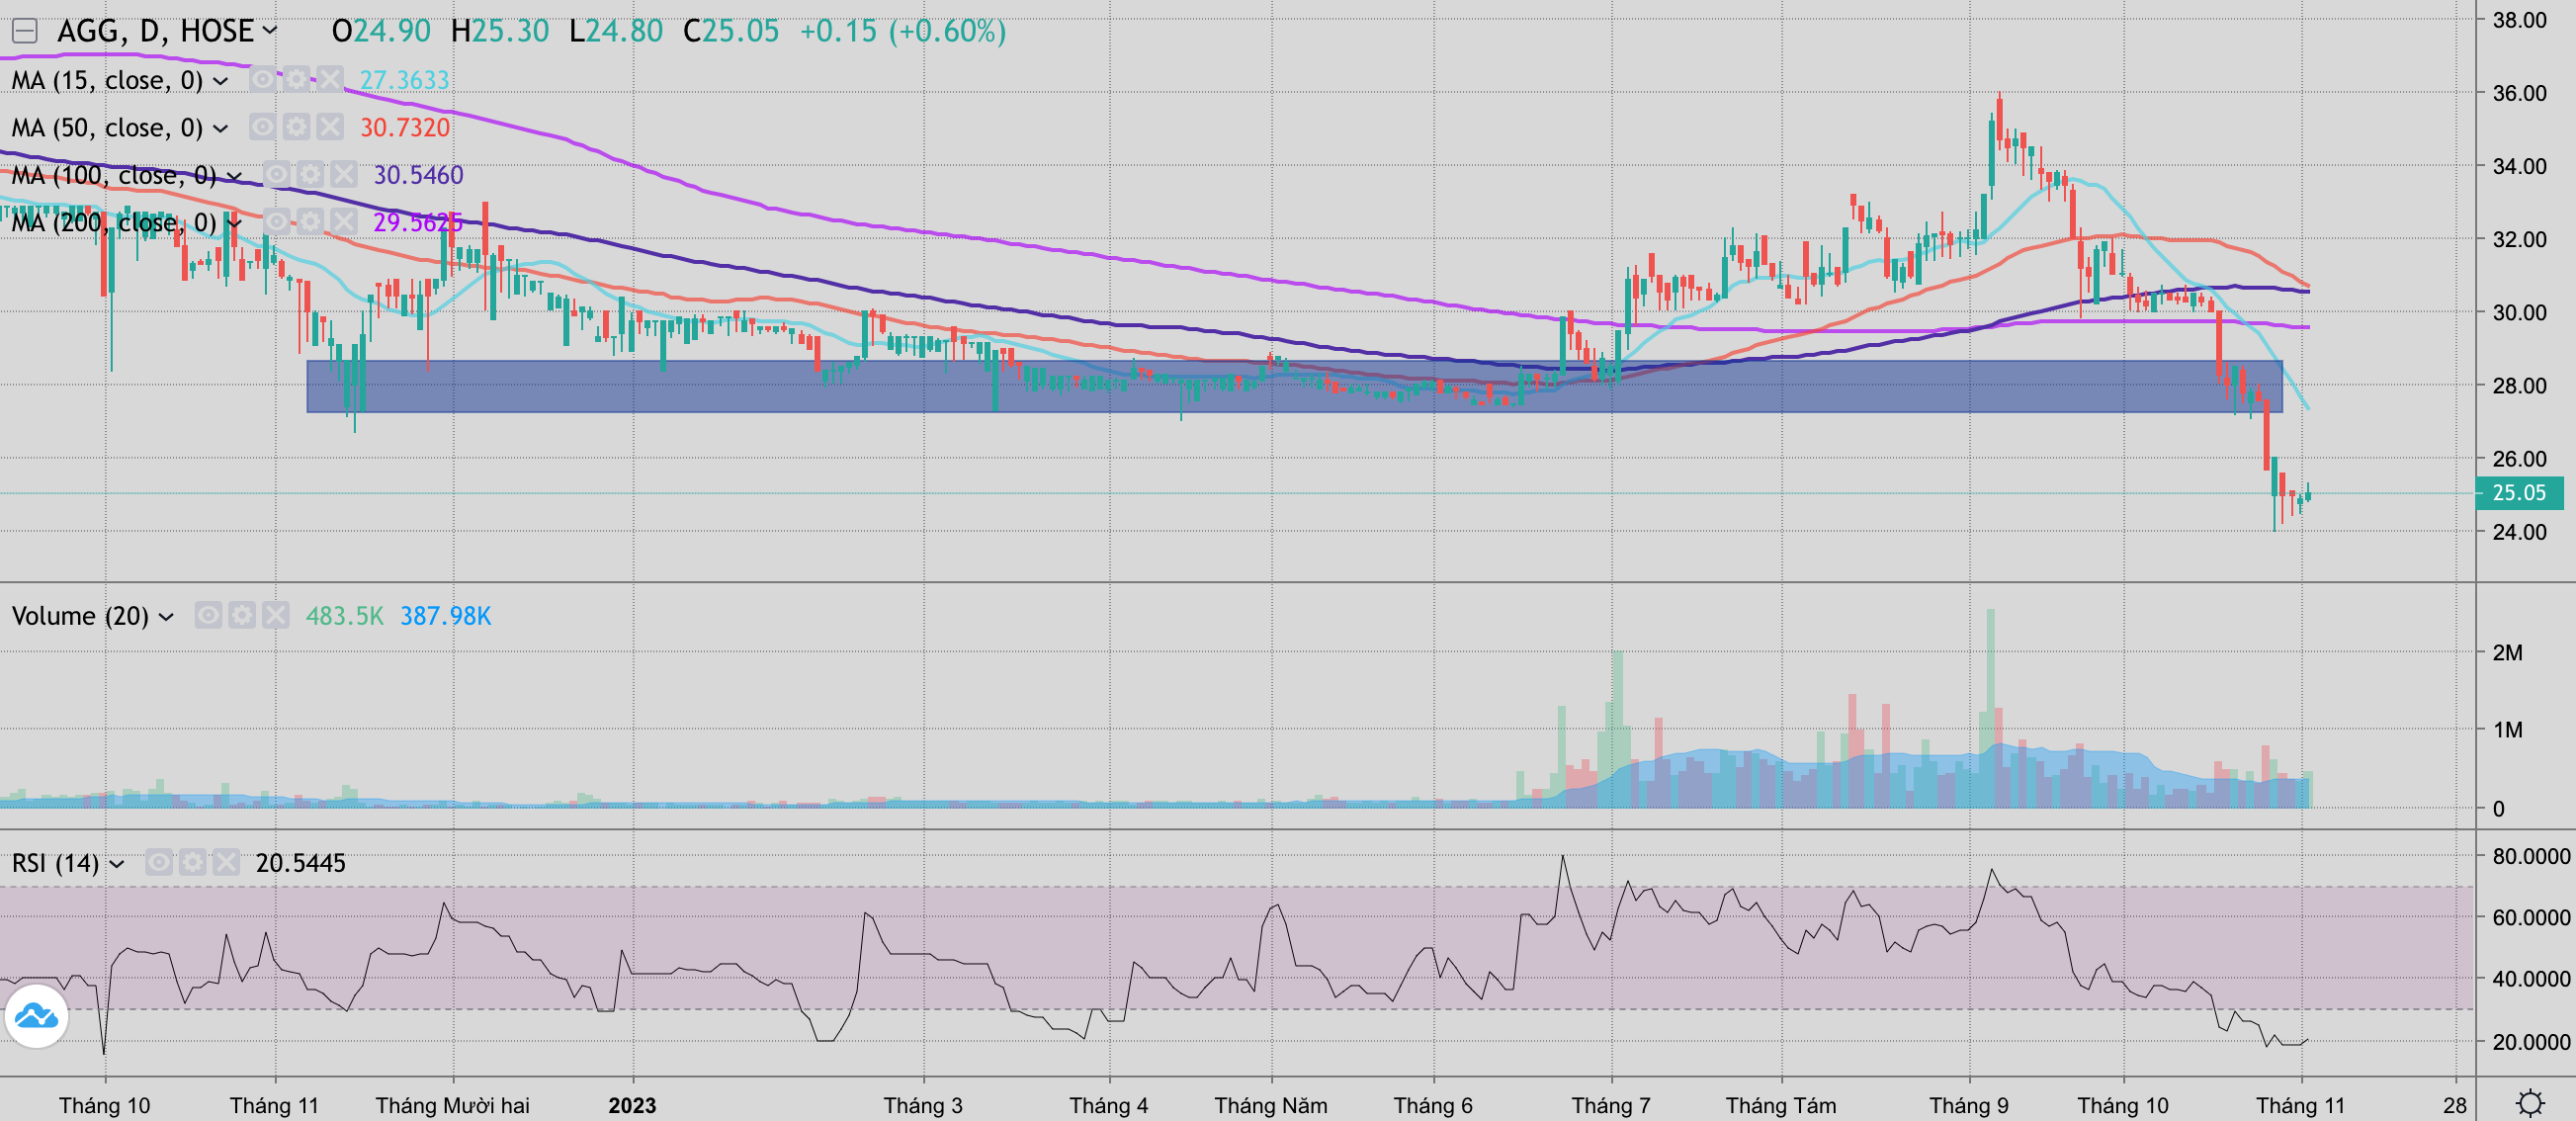This screenshot has width=2576, height=1121.
Task: Expand the AGG, D, HOSE symbol dropdown arrow
Action: pos(270,31)
